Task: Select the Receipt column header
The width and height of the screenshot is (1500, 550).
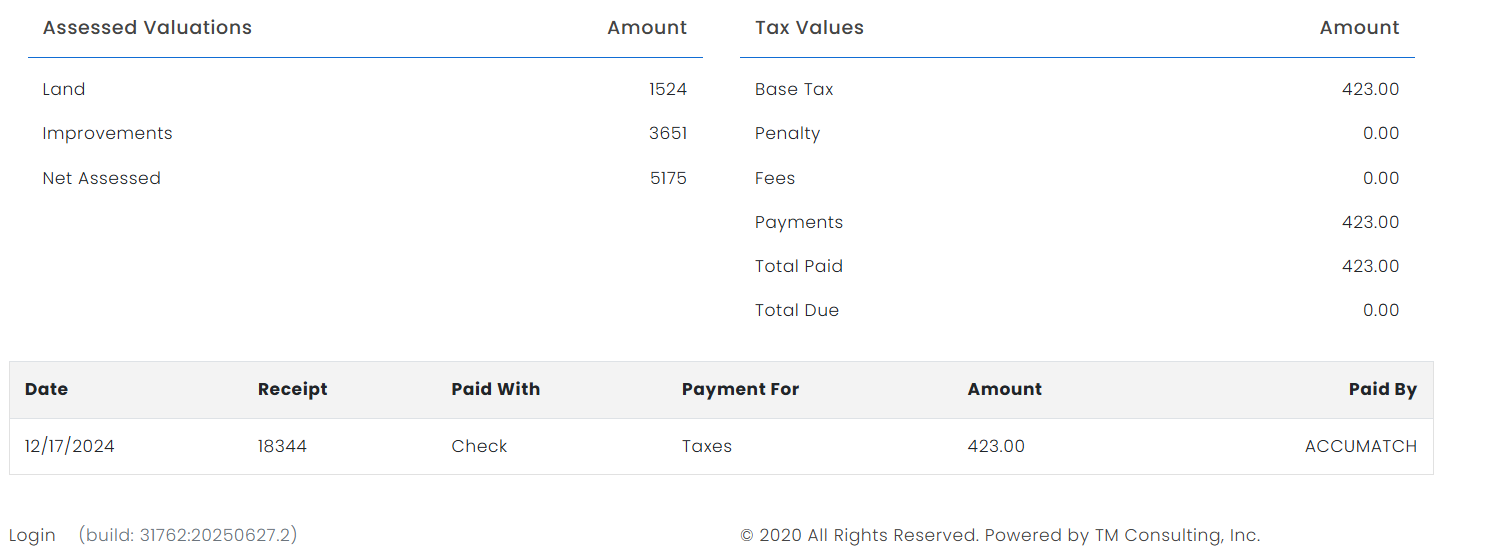Action: click(x=292, y=389)
